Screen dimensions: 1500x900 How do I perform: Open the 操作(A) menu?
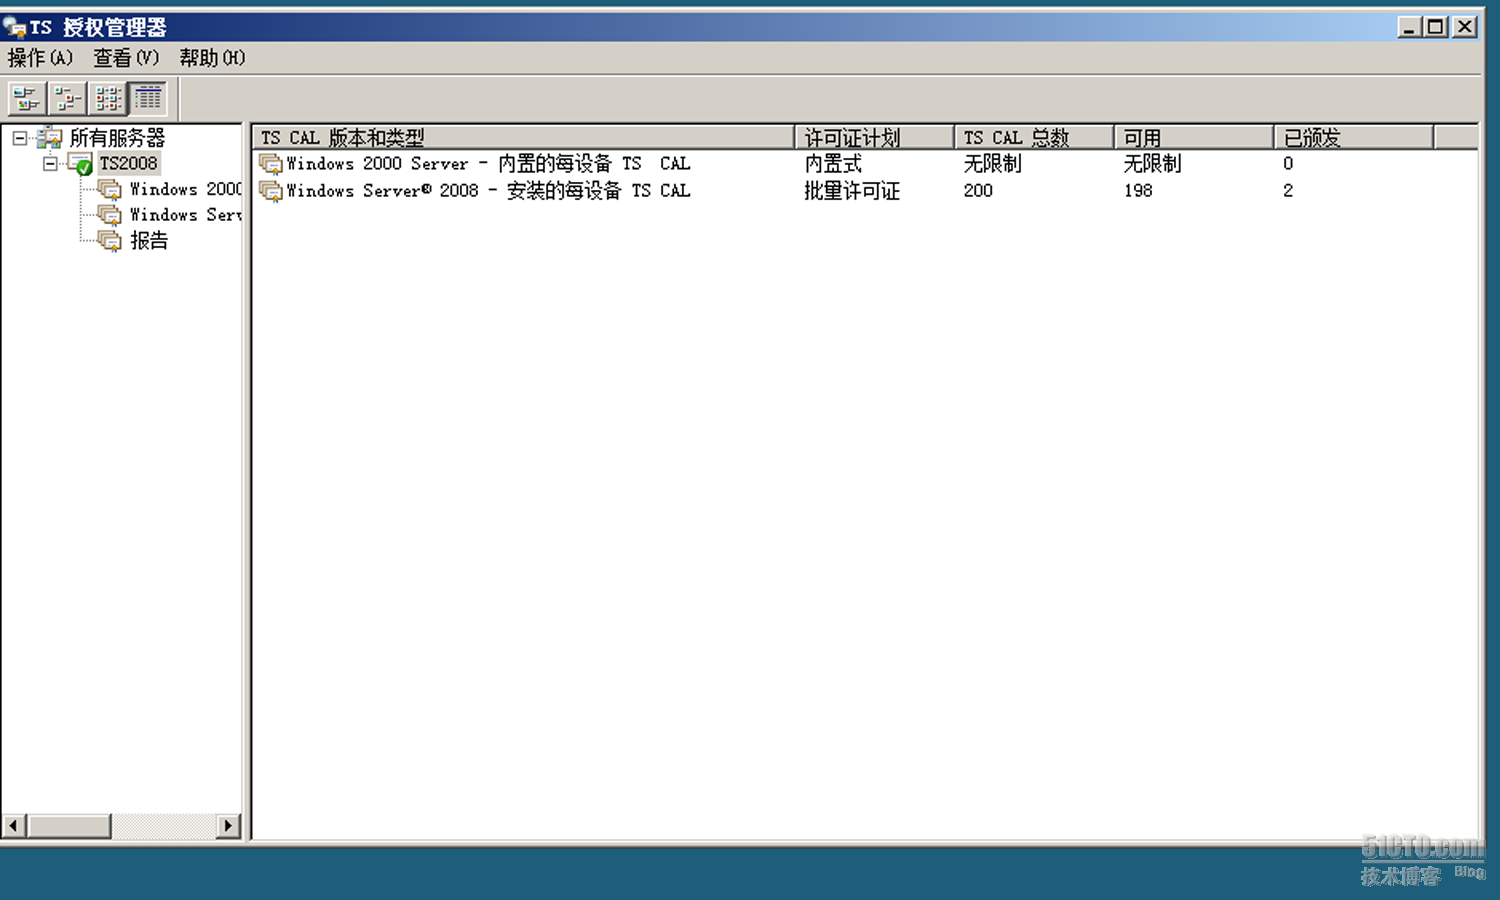(40, 58)
